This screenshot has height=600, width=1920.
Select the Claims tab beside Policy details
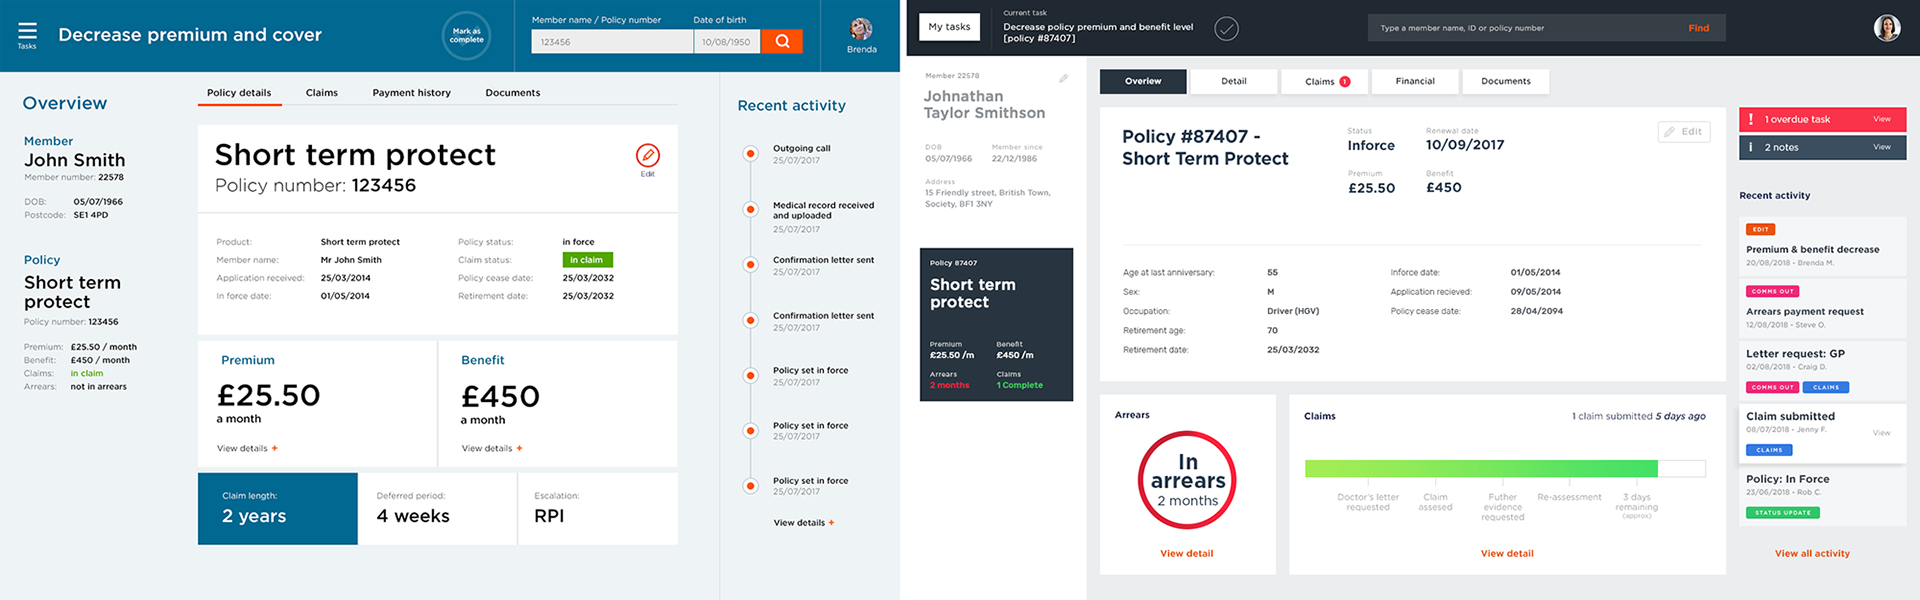[x=322, y=93]
